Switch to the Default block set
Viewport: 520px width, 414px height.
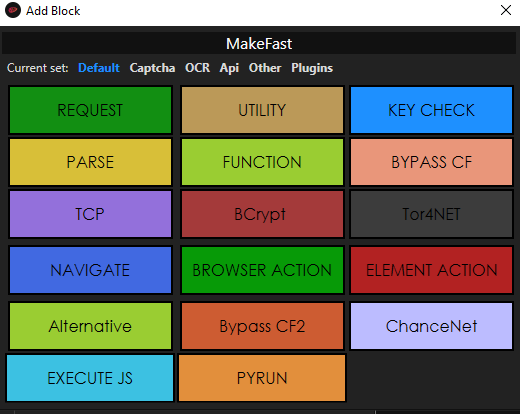(x=99, y=68)
